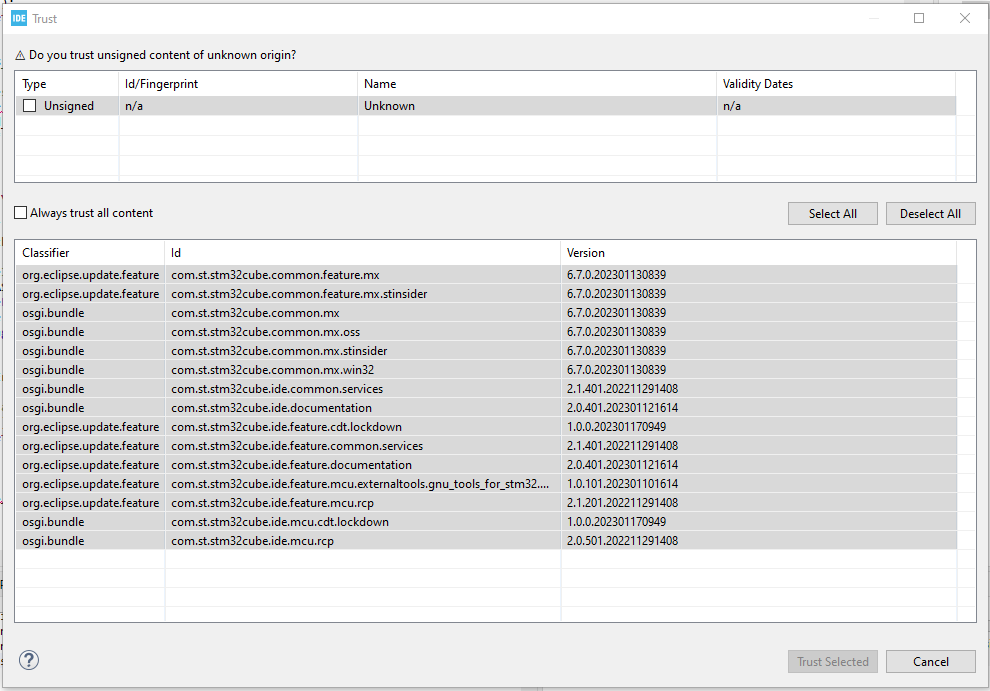The width and height of the screenshot is (990, 691).
Task: Select row com.st.stm32cube.ide.common.services
Action: [486, 388]
